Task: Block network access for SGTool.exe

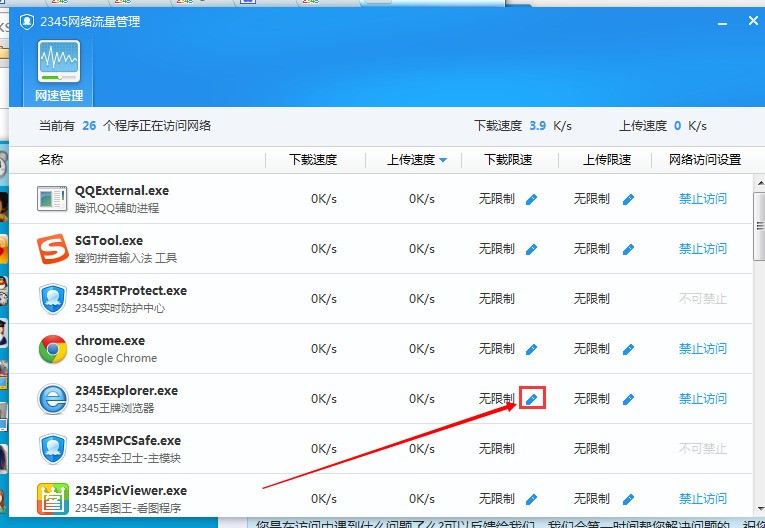Action: pyautogui.click(x=703, y=249)
